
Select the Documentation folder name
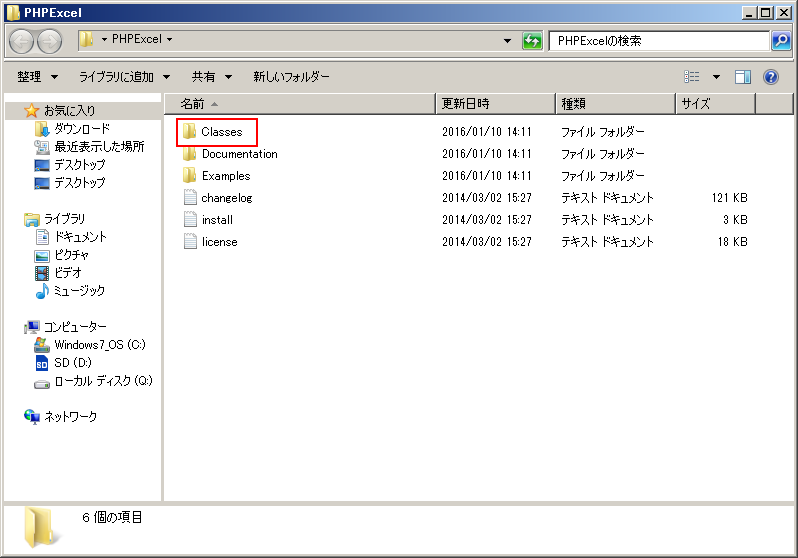[x=240, y=154]
